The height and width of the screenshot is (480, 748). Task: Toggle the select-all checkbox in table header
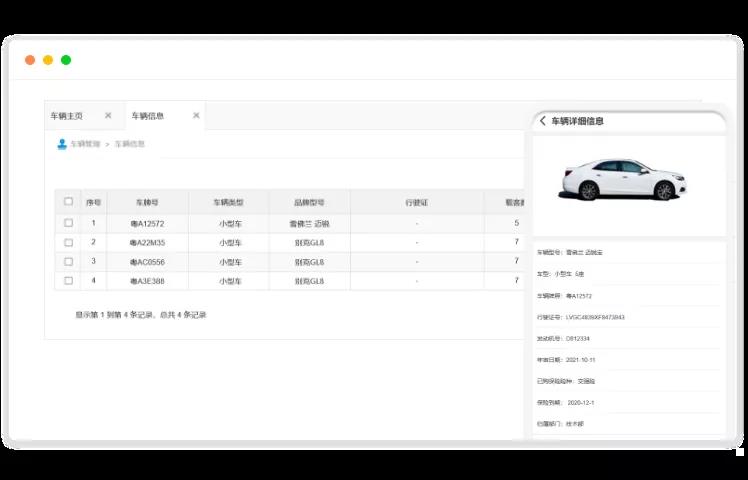point(68,201)
